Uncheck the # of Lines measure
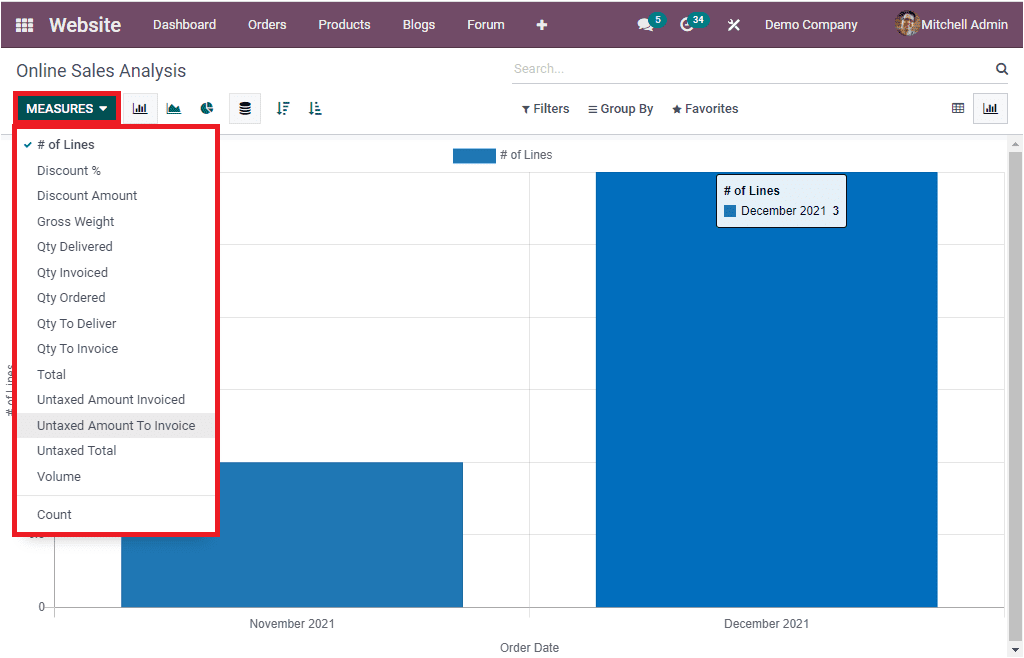1024x658 pixels. [66, 144]
